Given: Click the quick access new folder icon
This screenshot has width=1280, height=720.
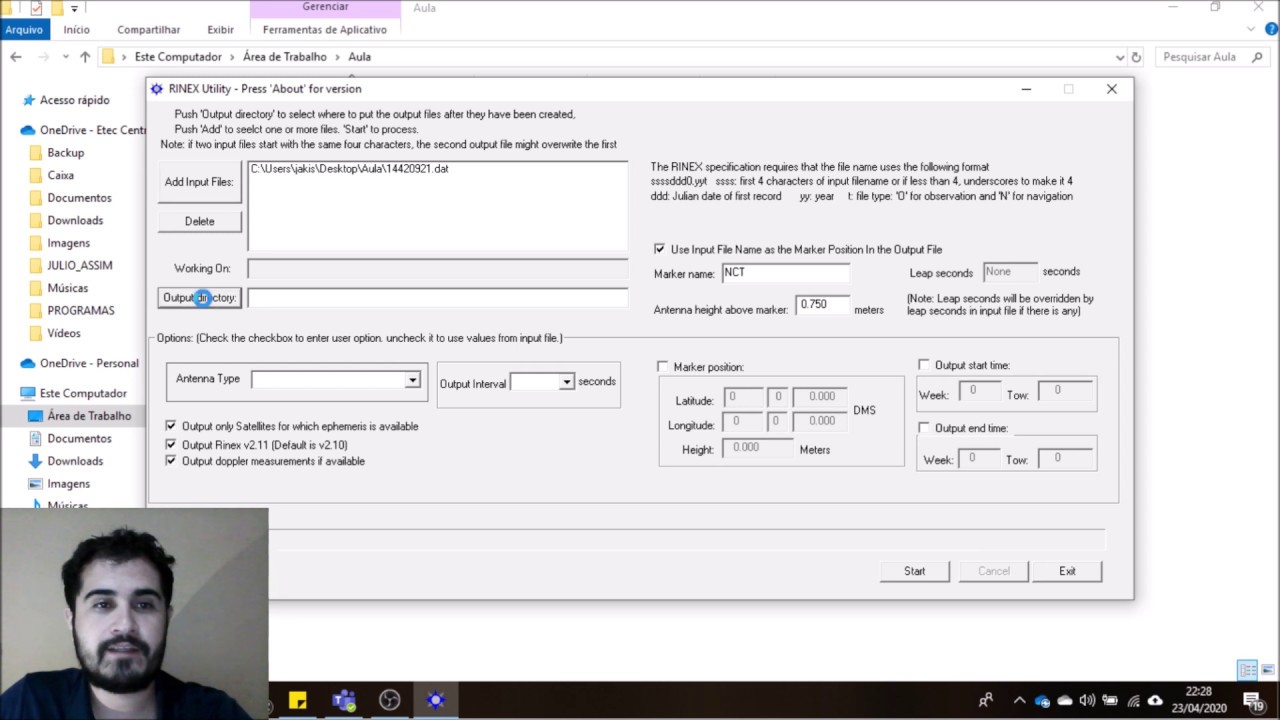Looking at the screenshot, I should click(56, 8).
